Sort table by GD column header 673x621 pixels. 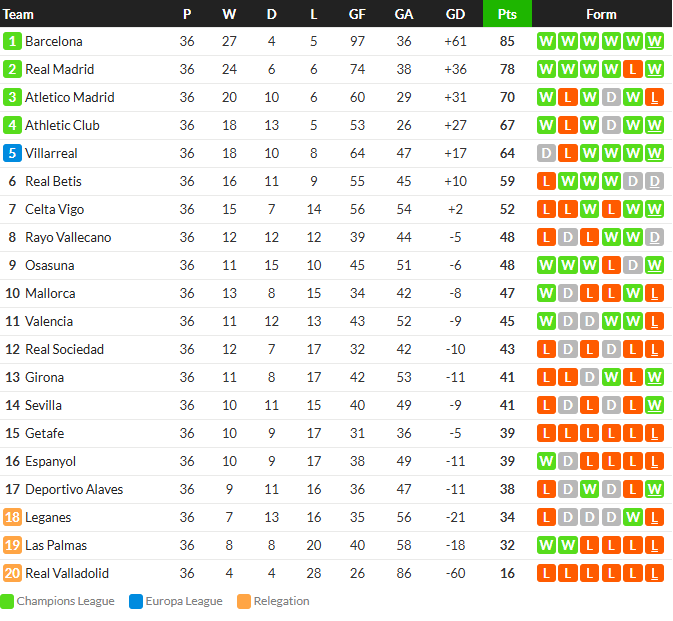point(455,14)
